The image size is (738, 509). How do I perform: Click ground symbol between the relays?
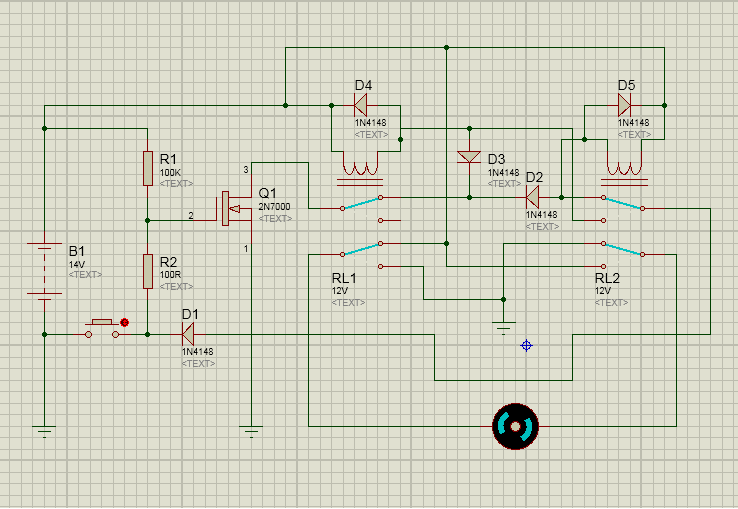(x=504, y=328)
